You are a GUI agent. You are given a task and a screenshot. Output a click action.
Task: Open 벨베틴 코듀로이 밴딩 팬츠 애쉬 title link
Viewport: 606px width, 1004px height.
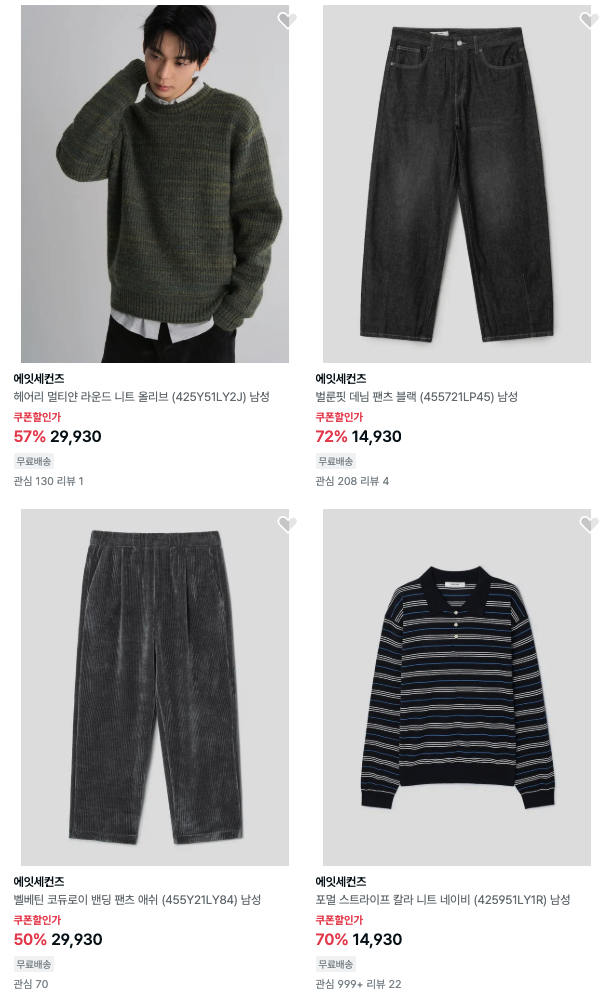click(137, 900)
